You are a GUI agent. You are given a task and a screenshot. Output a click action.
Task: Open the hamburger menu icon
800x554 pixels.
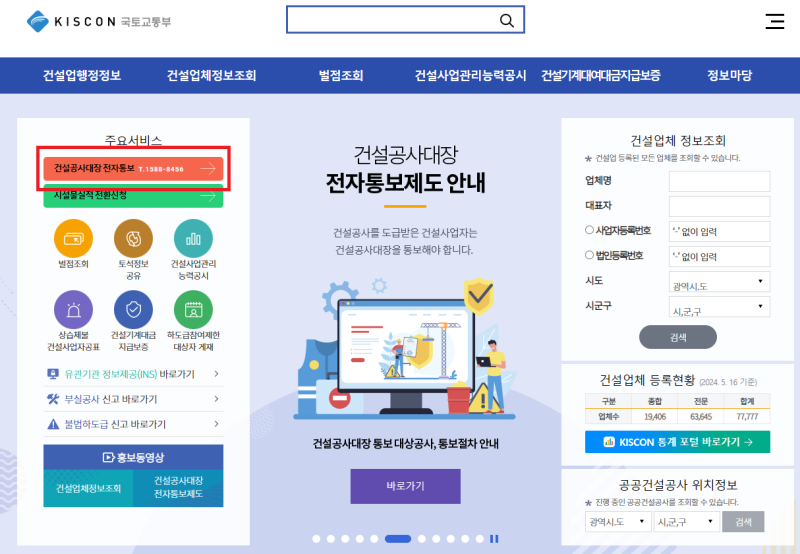coord(774,21)
